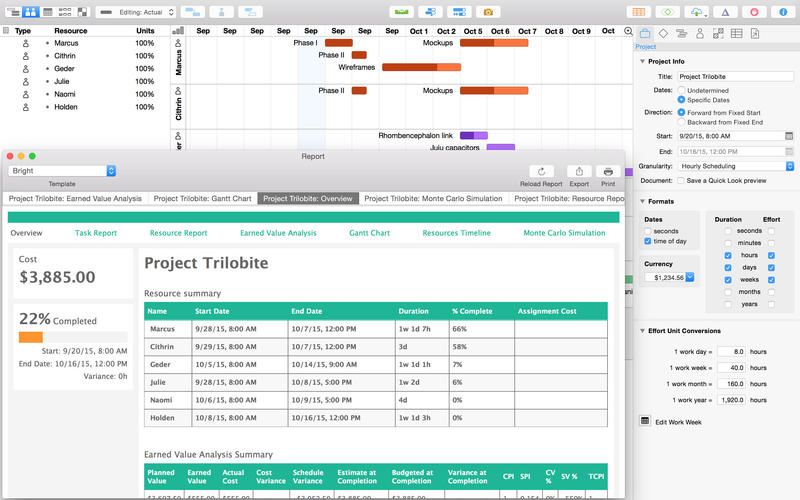This screenshot has width=800, height=500.
Task: Open the Granularity Hourly Scheduling dropdown
Action: [735, 166]
